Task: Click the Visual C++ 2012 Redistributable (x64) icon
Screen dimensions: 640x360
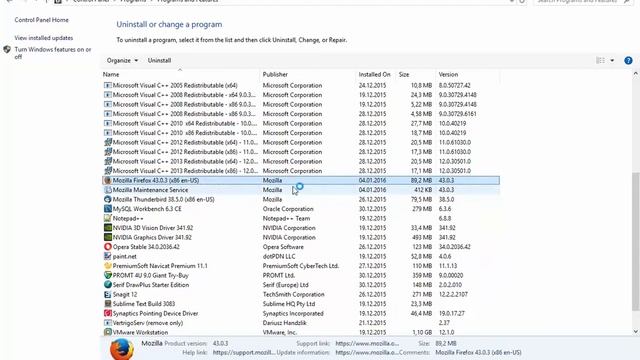Action: 107,142
